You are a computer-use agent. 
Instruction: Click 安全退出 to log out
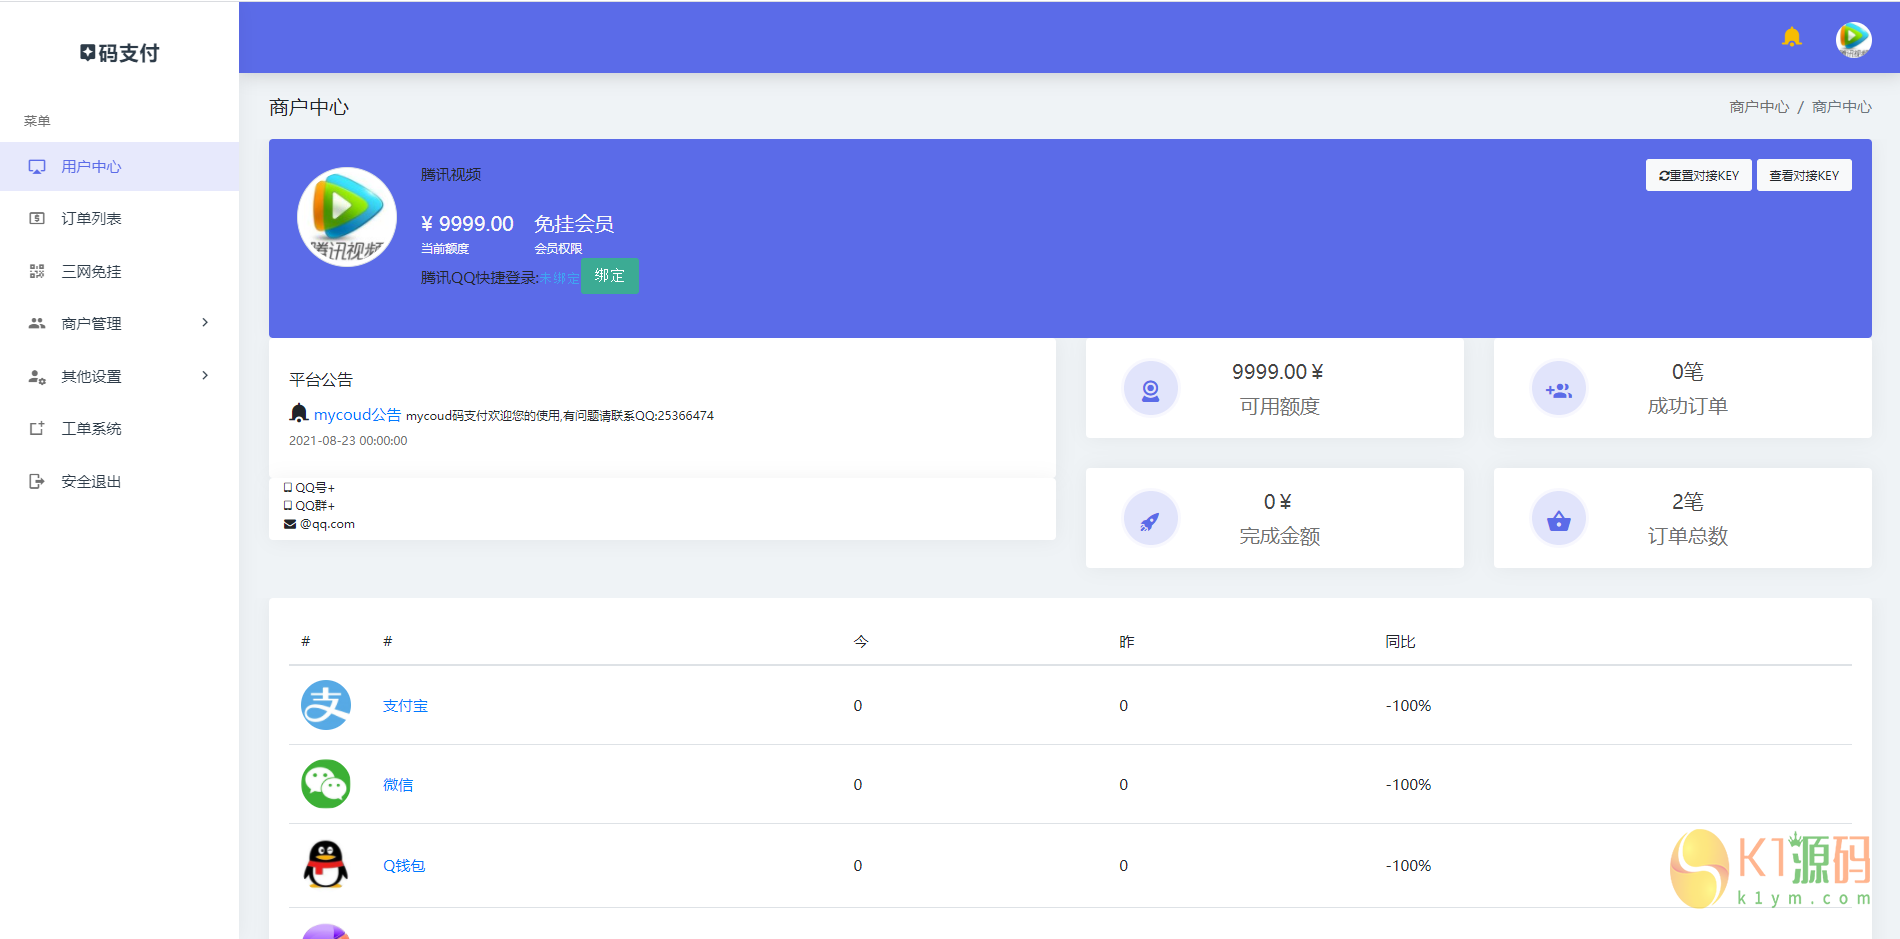[91, 482]
